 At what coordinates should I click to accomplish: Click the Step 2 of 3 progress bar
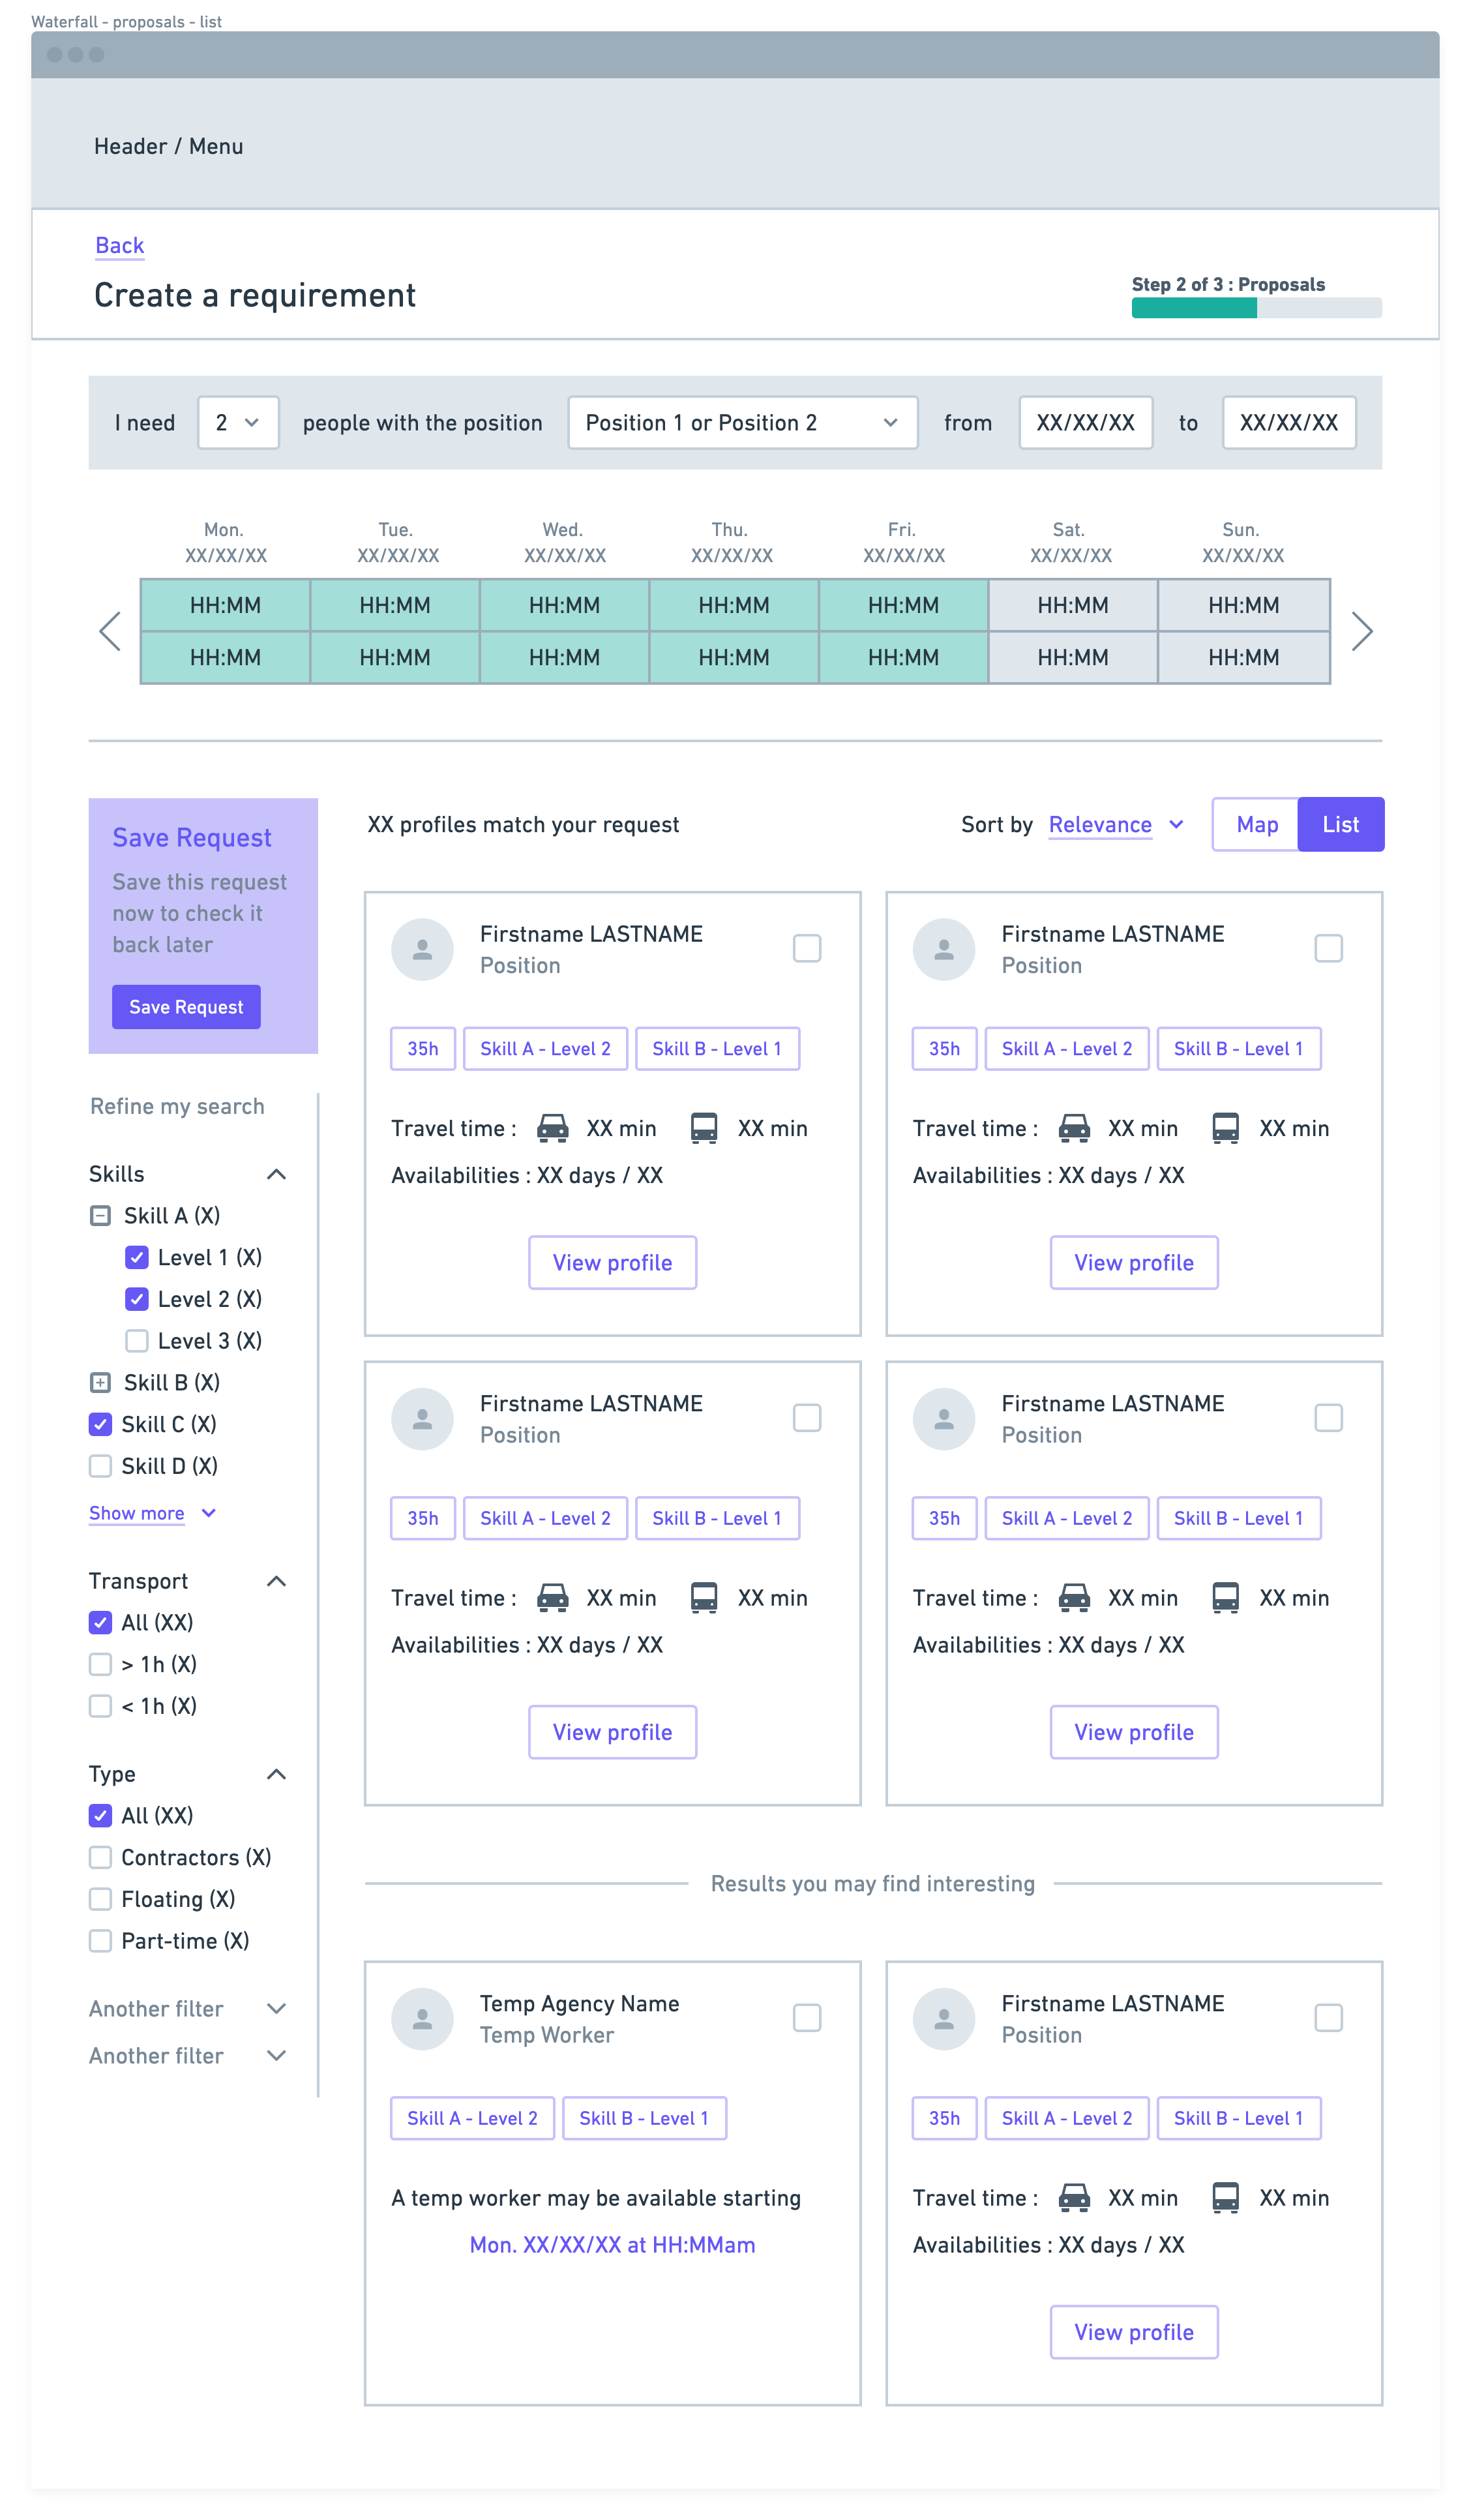(x=1256, y=308)
